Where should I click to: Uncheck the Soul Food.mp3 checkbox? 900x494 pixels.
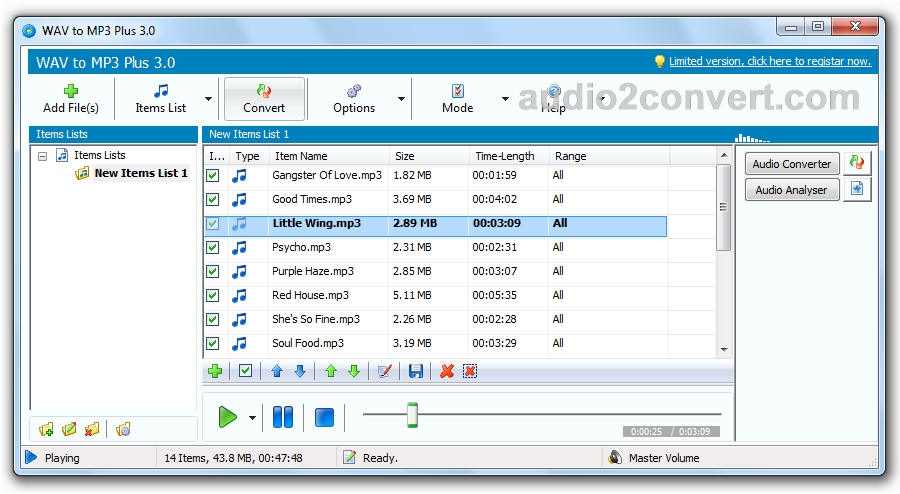[213, 343]
